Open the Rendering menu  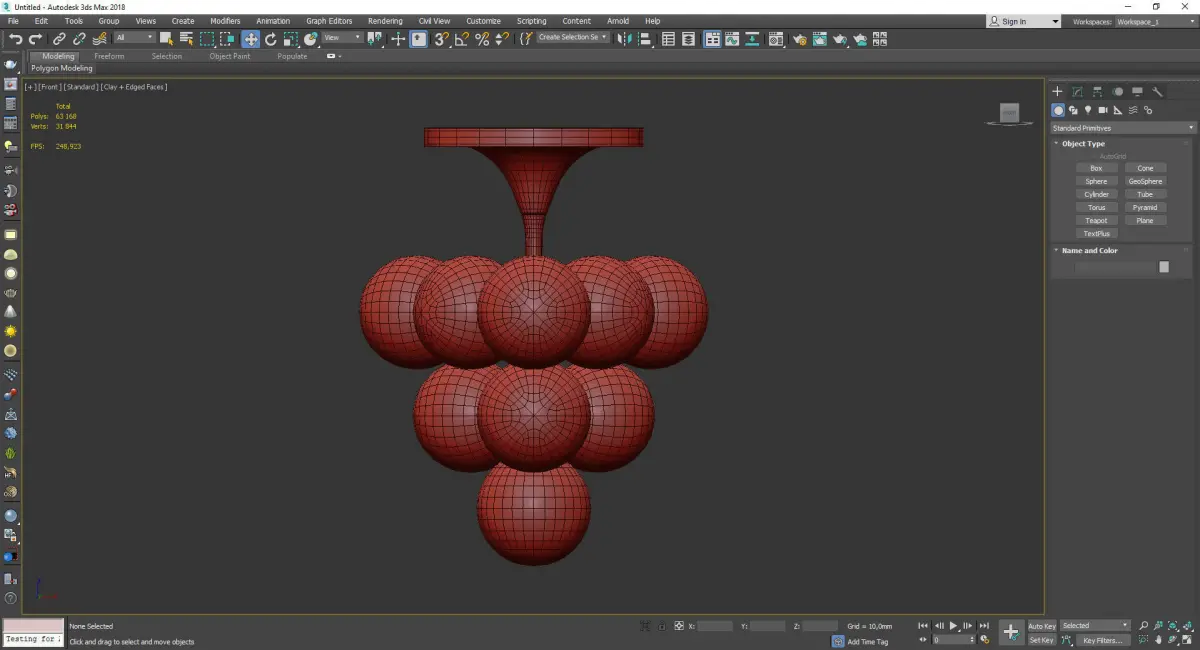coord(385,21)
